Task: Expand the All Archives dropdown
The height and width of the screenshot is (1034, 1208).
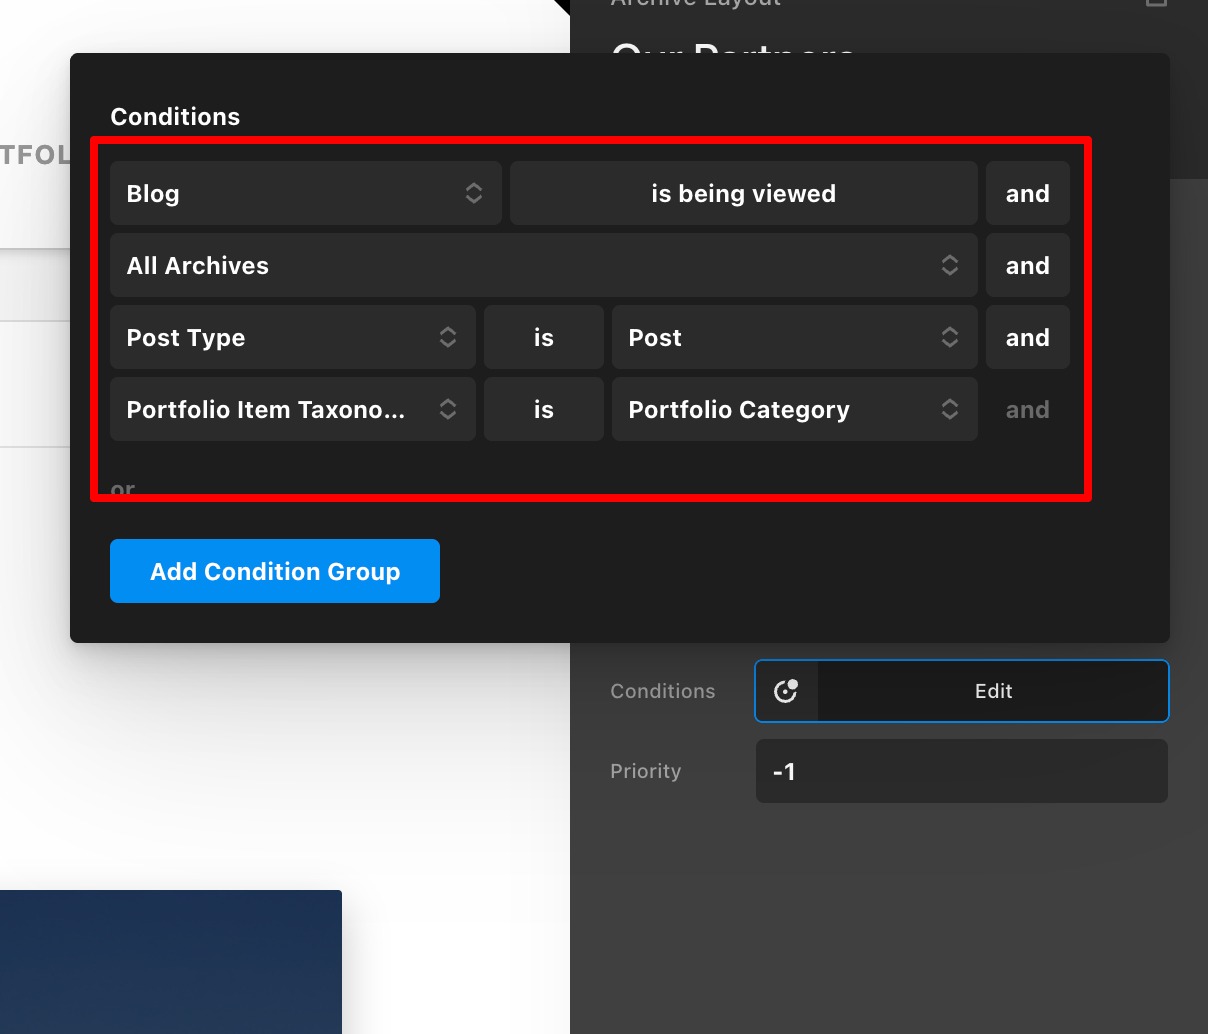Action: [543, 266]
